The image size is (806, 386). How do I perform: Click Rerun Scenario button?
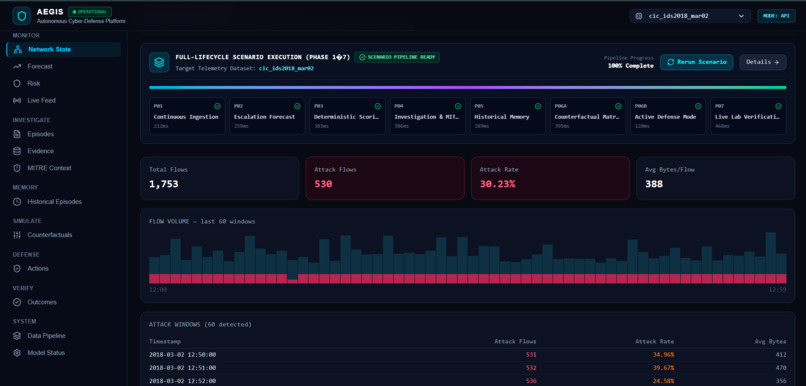click(x=697, y=62)
